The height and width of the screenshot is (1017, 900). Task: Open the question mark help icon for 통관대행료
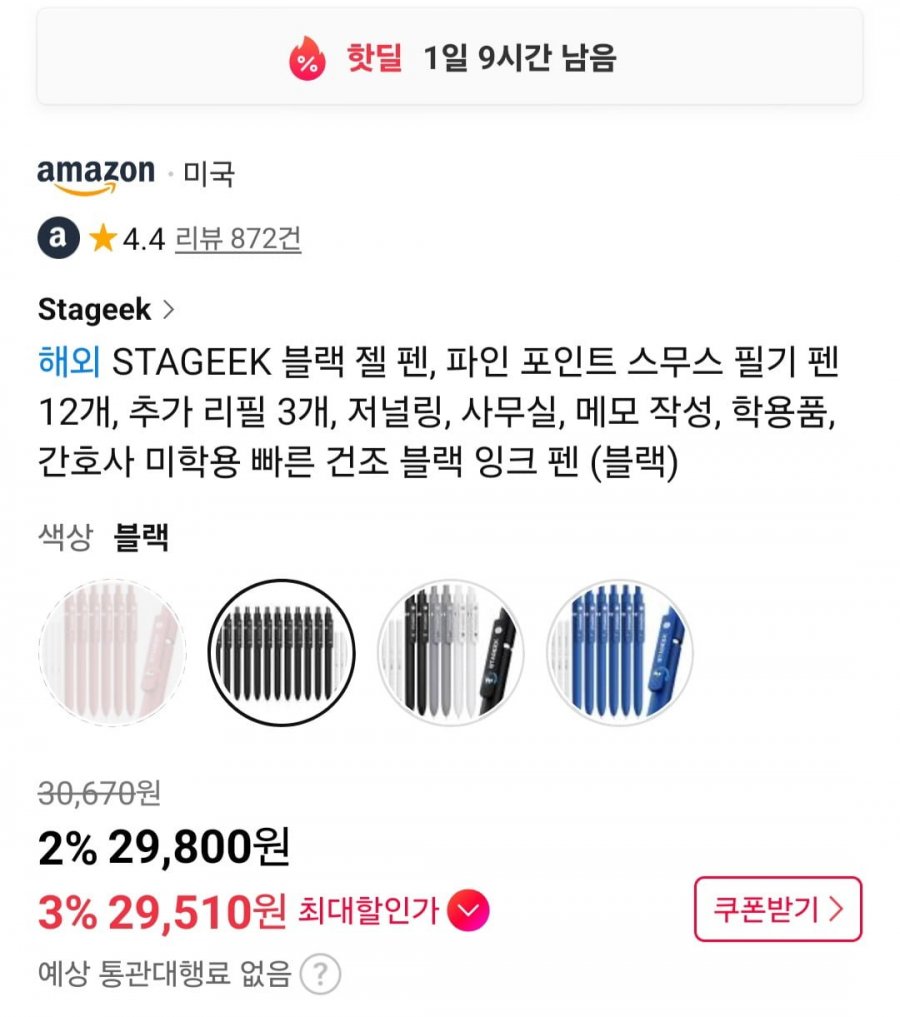pyautogui.click(x=320, y=974)
